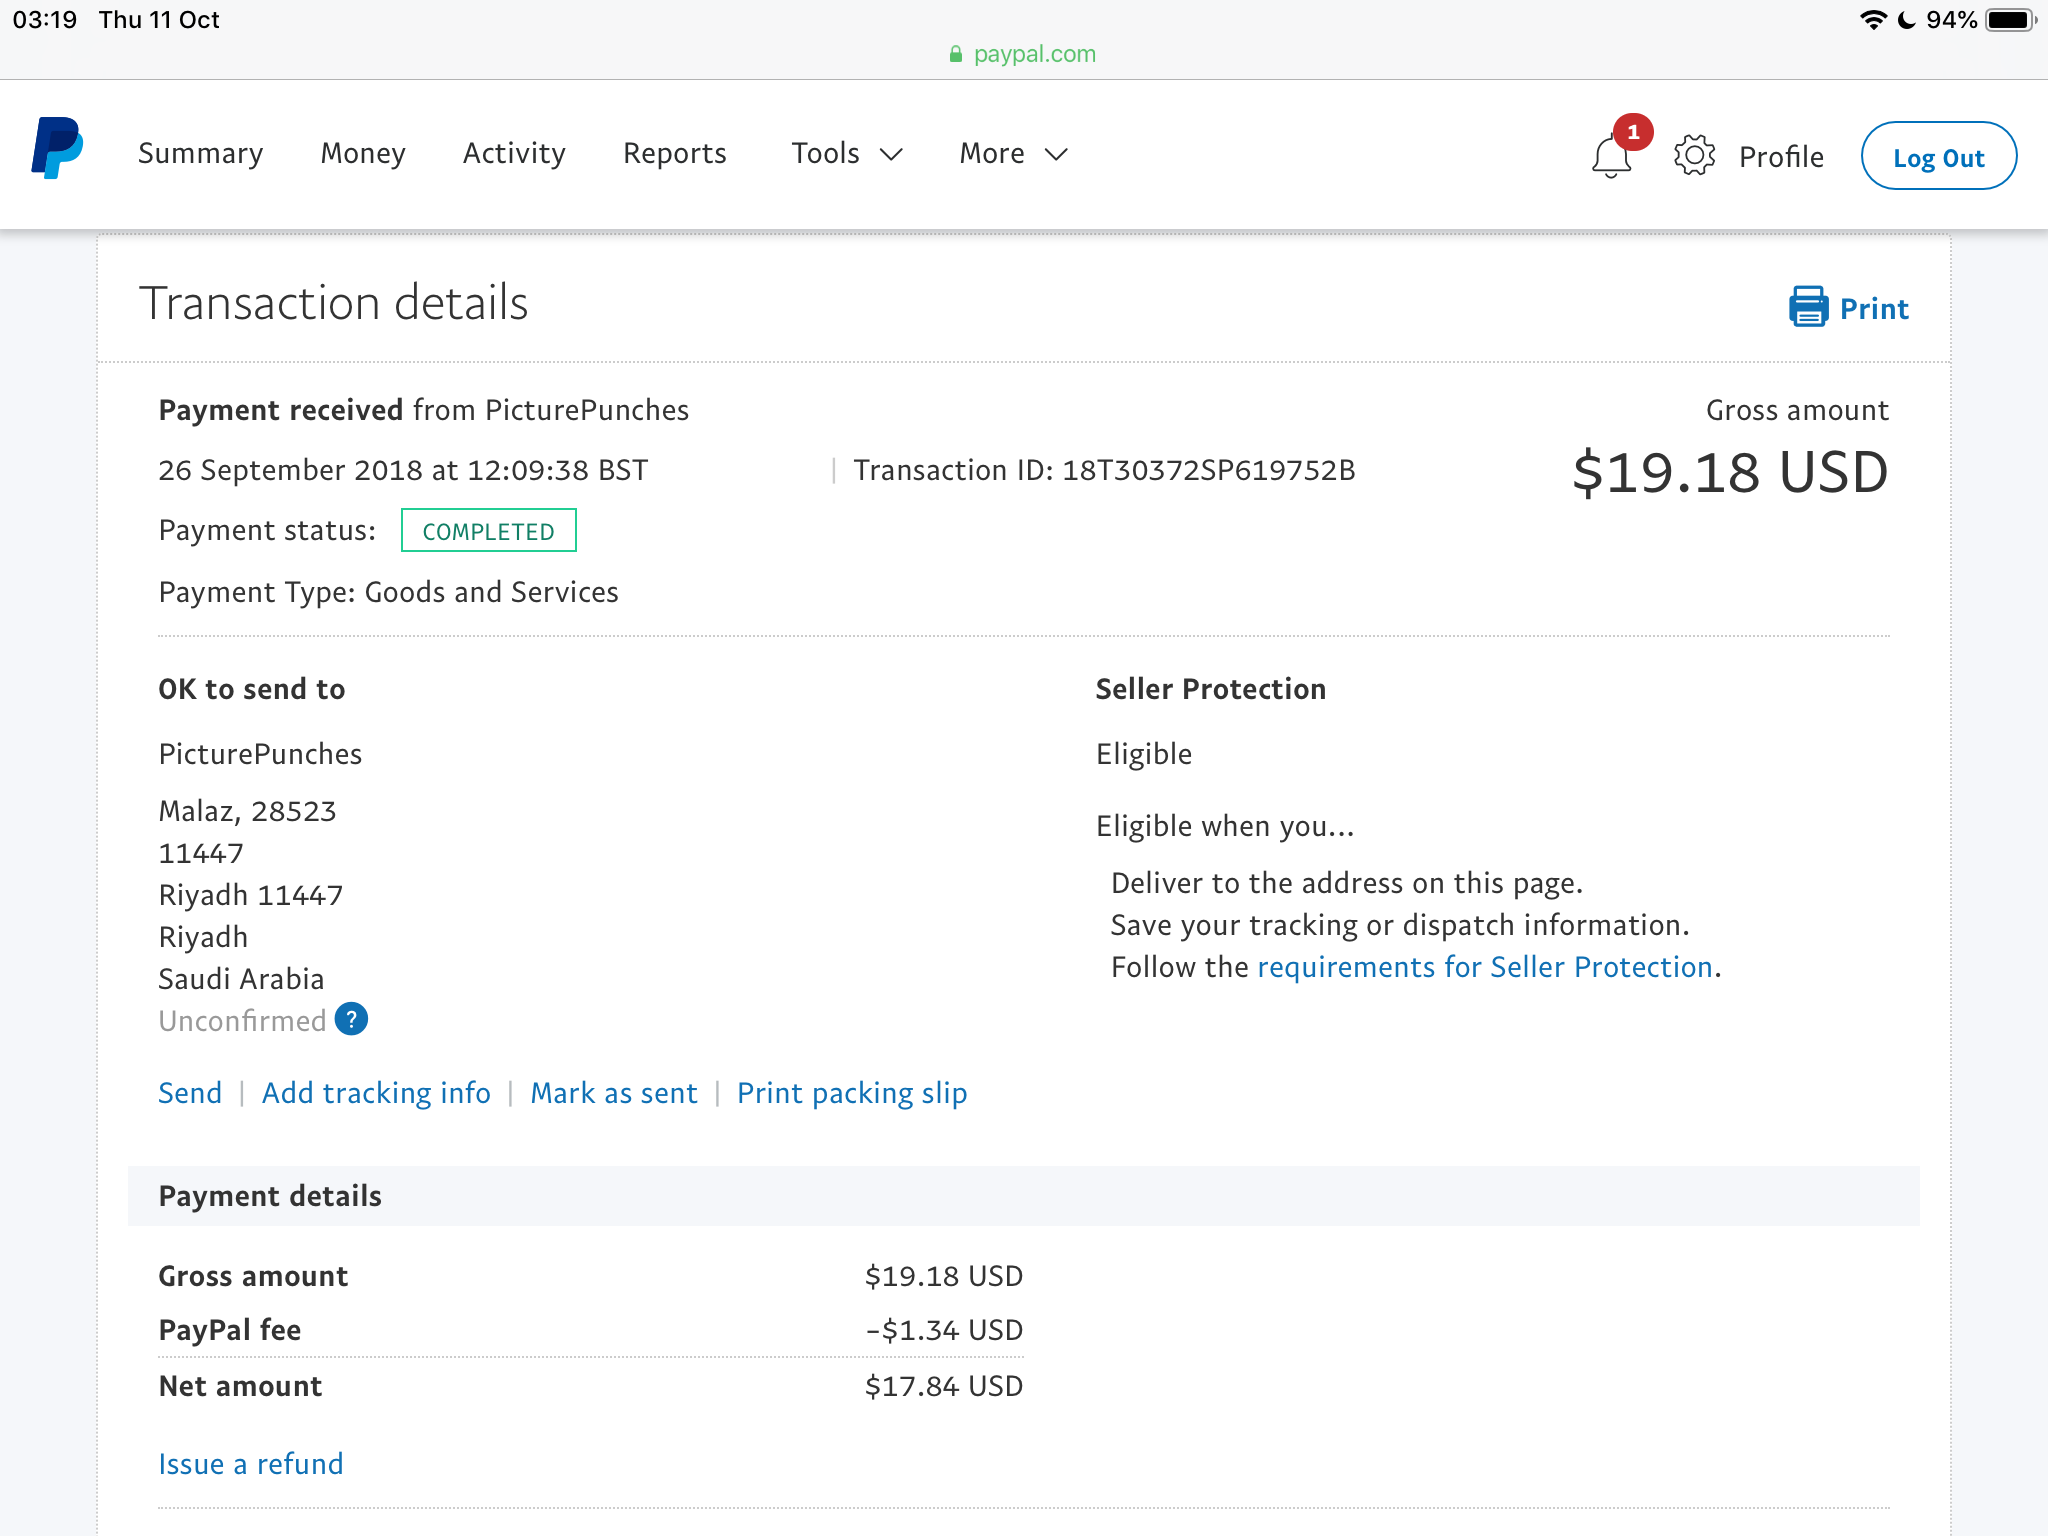Click Issue a refund link

pos(251,1464)
